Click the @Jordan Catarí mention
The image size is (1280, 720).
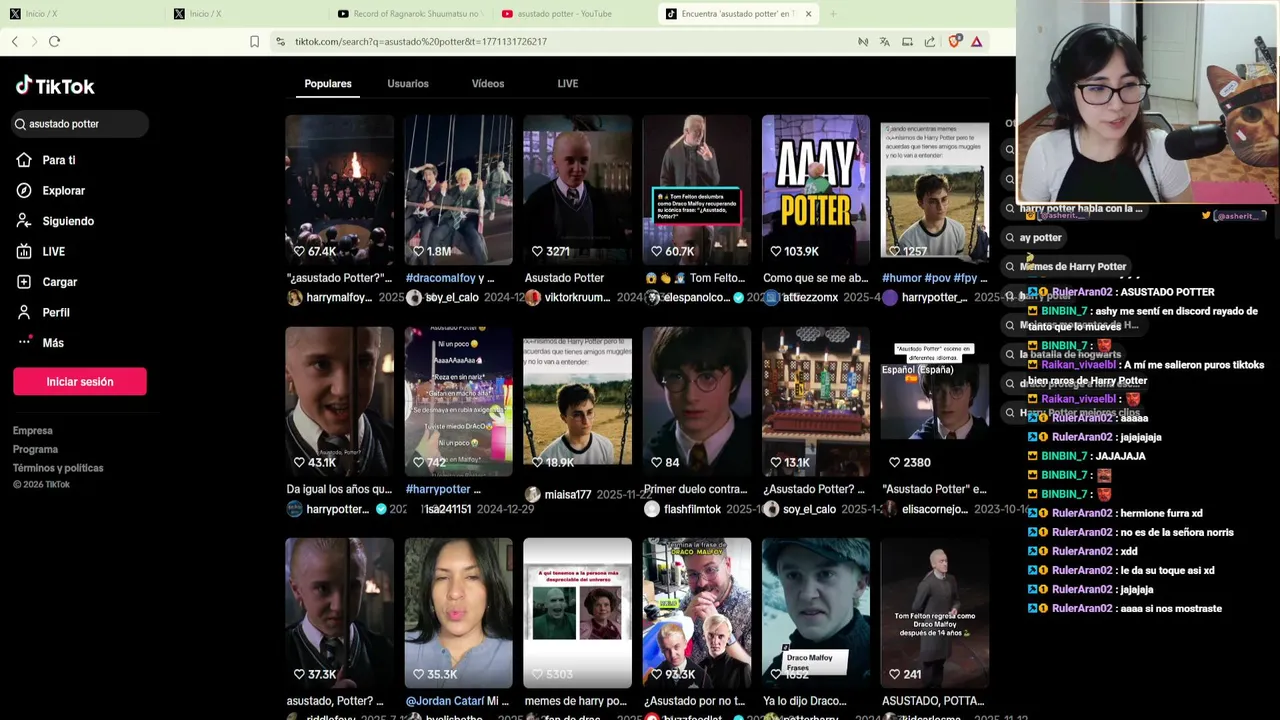444,701
